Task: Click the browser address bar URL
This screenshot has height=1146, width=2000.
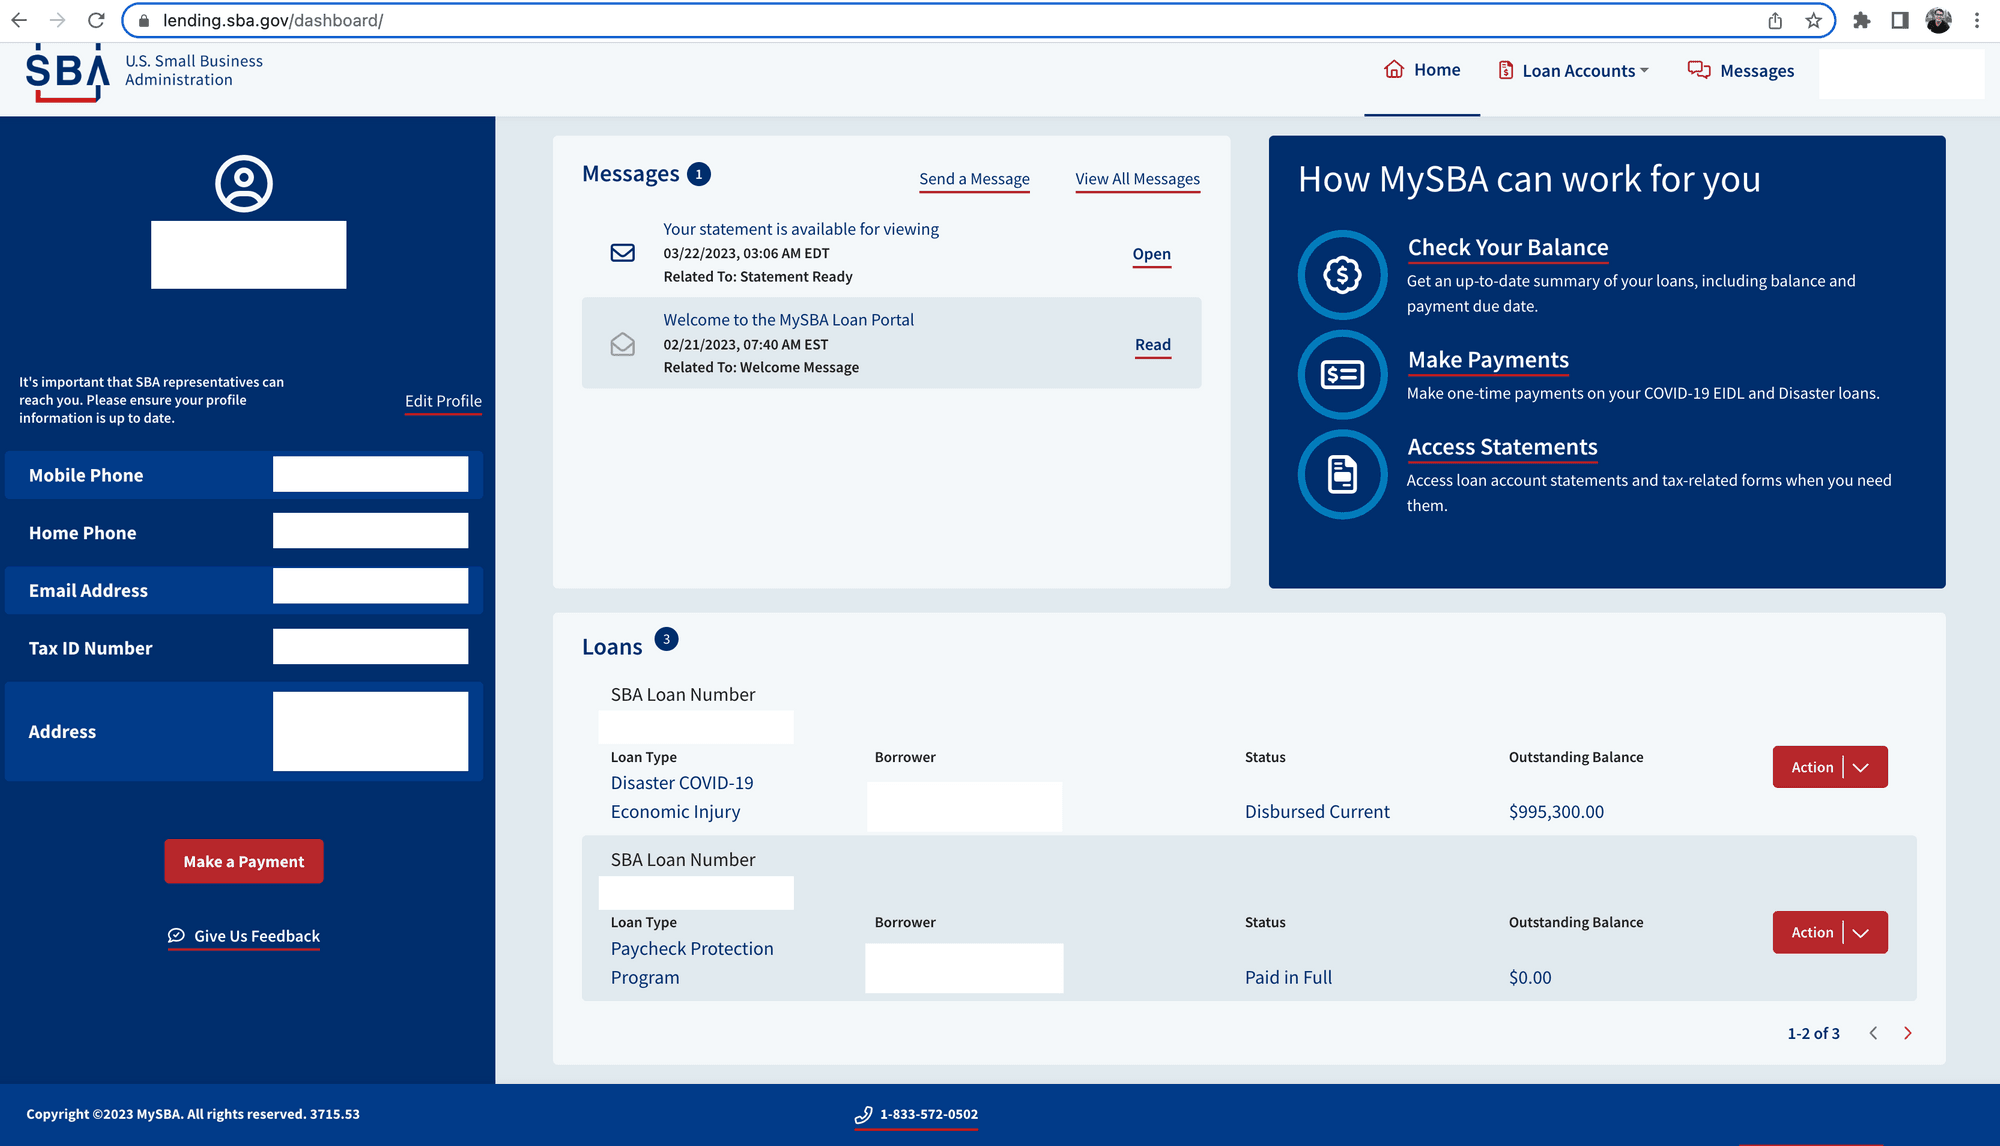Action: [x=273, y=20]
